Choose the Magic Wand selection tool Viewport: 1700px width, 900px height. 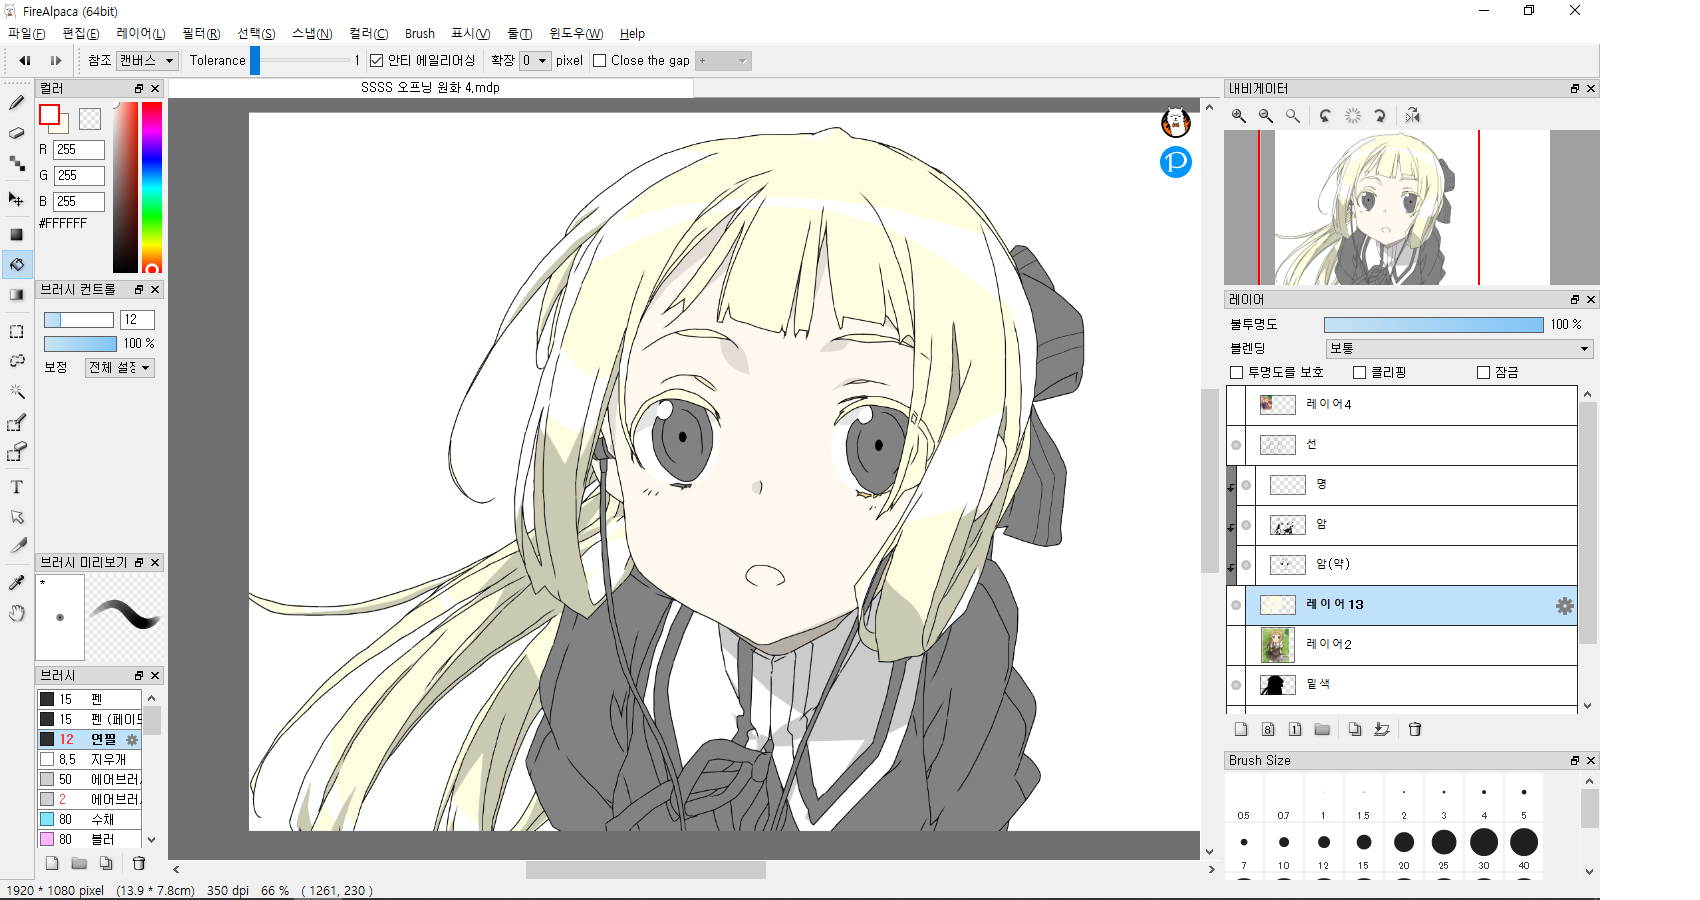16,391
